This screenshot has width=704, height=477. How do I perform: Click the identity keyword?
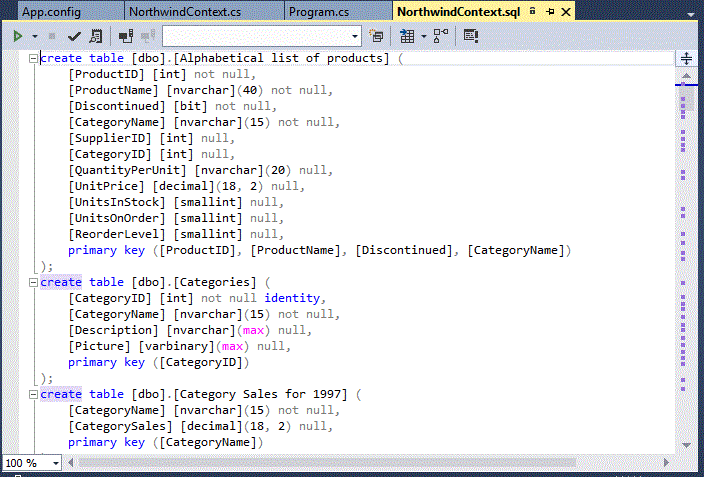pyautogui.click(x=292, y=298)
